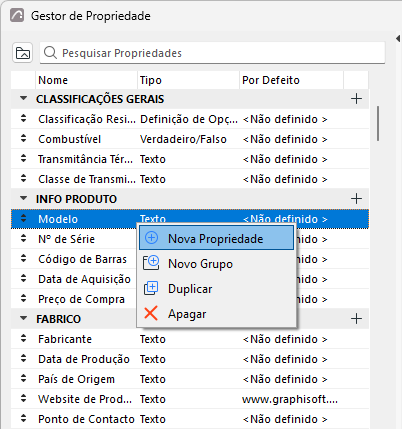Viewport: 402px width, 429px height.
Task: Add property to CLASSIFICAÇÕES GERAIS with plus
Action: [x=356, y=99]
